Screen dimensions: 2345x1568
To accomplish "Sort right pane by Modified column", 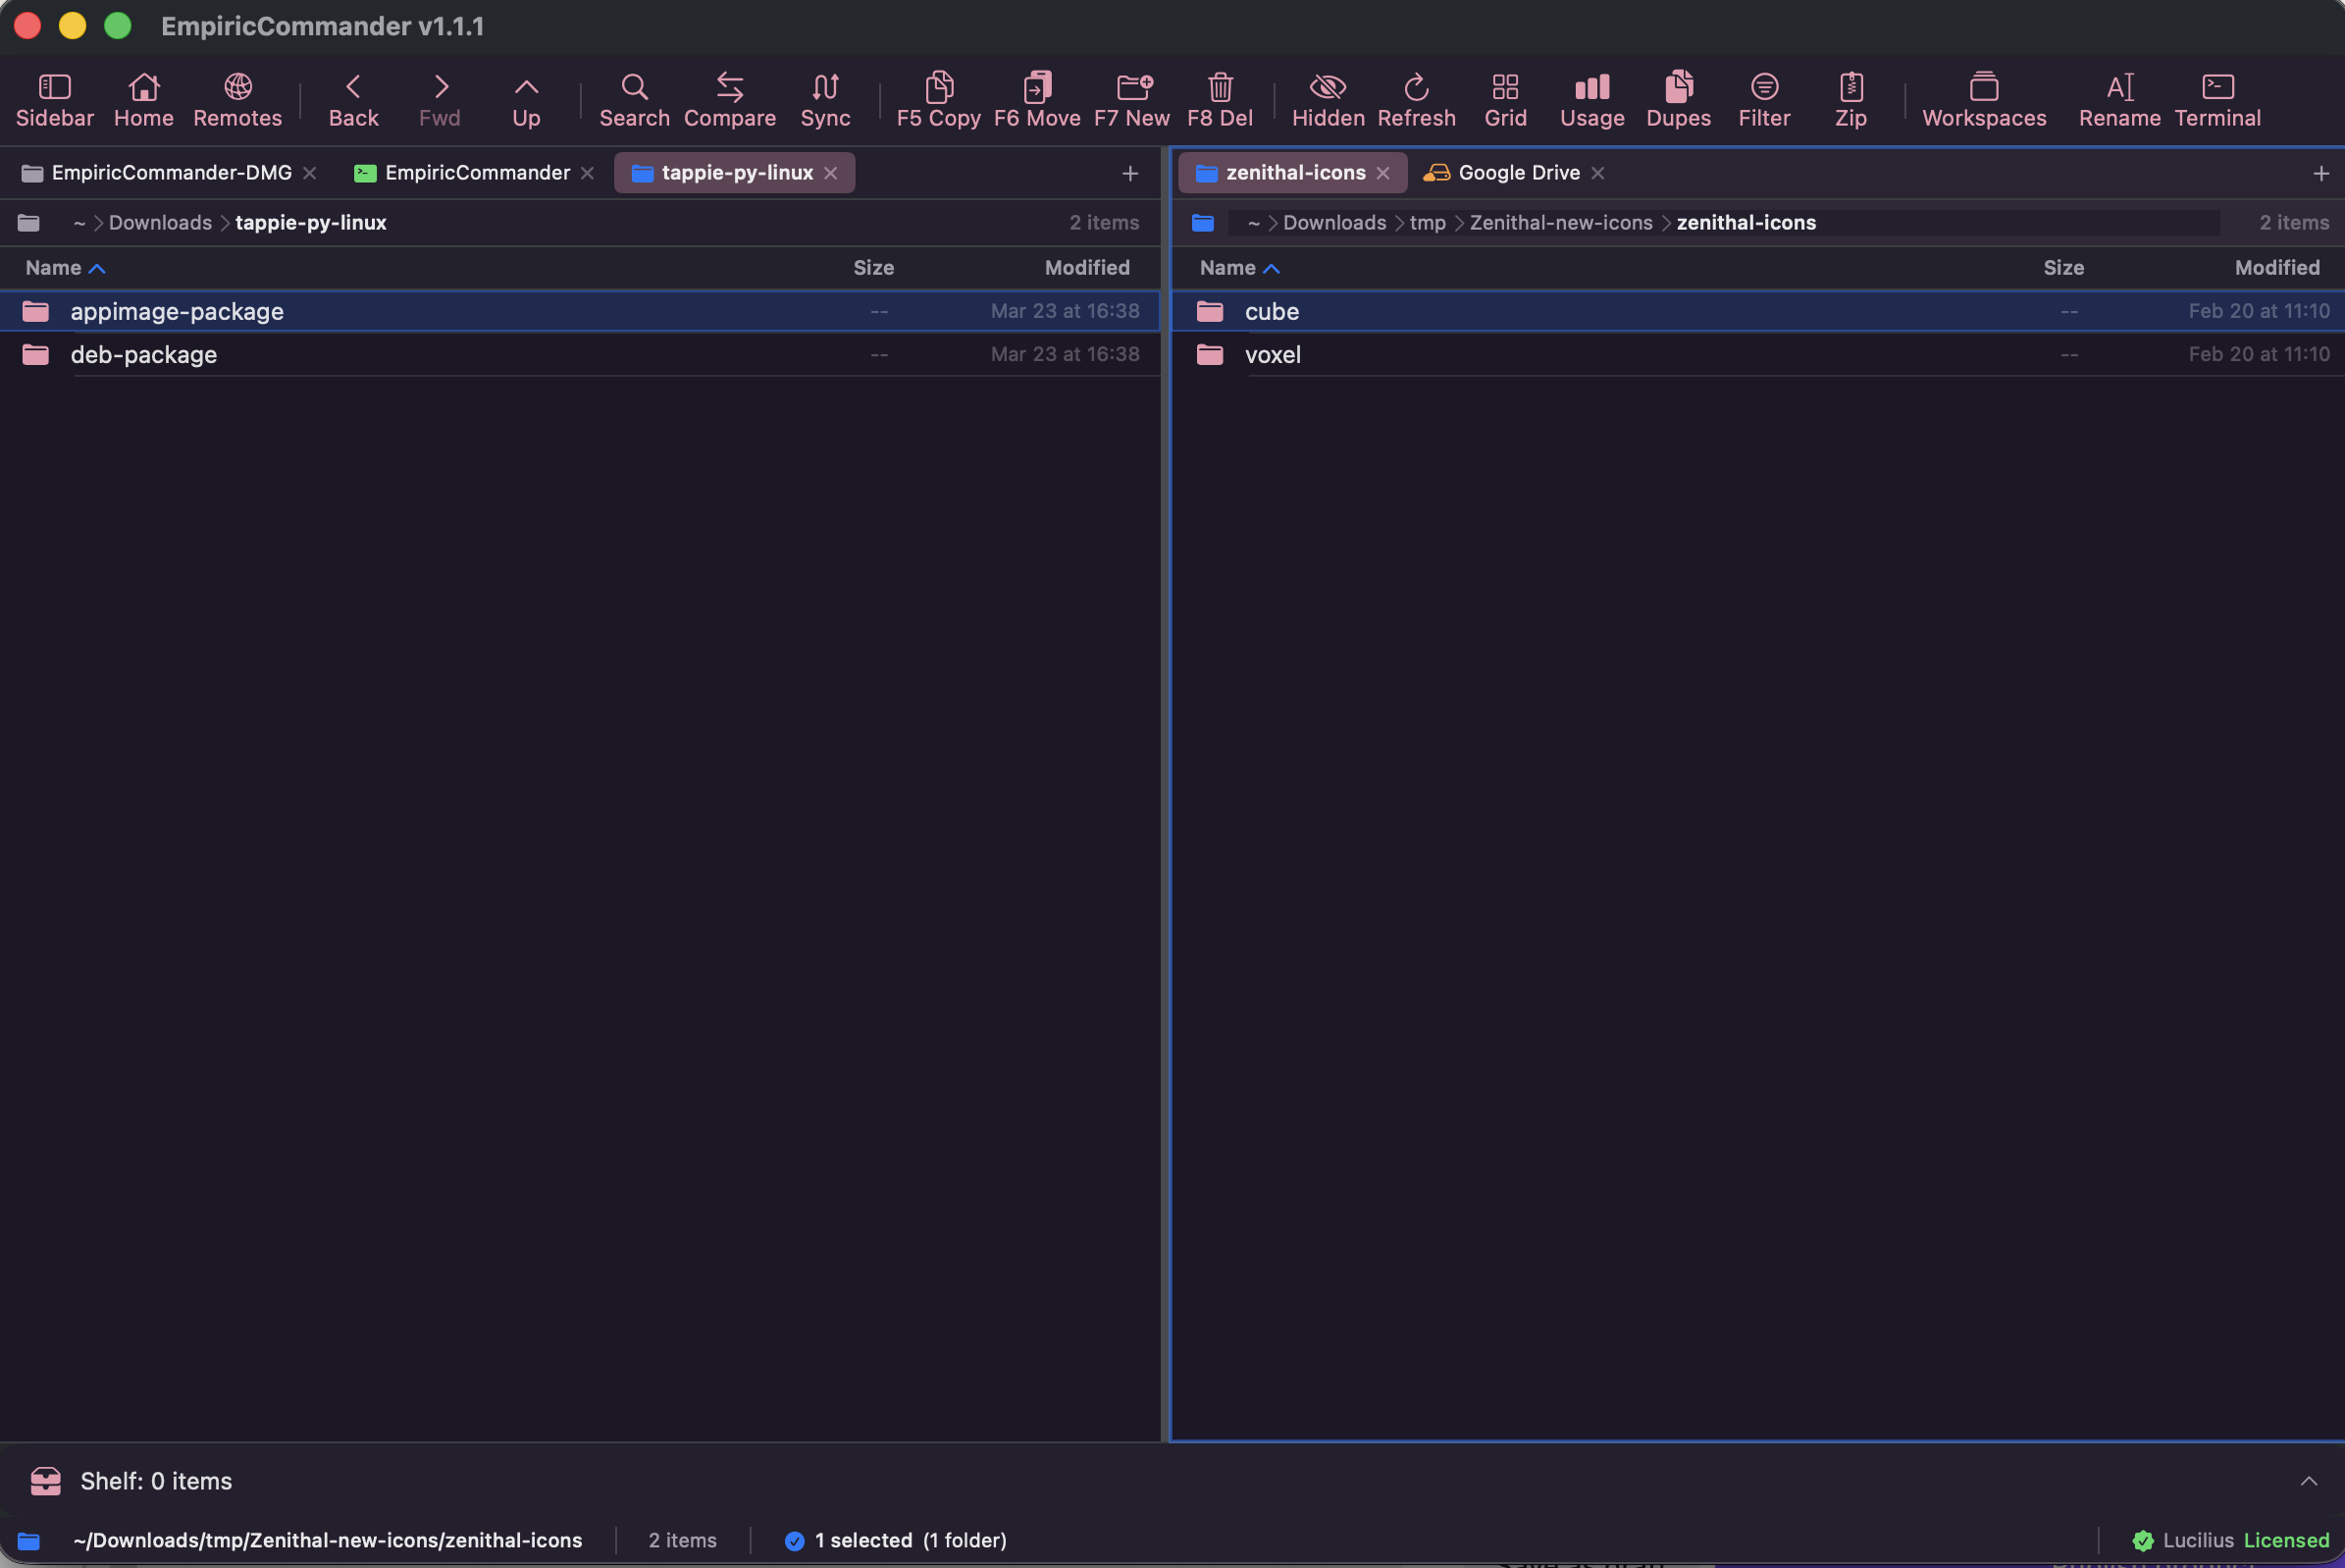I will click(2276, 268).
